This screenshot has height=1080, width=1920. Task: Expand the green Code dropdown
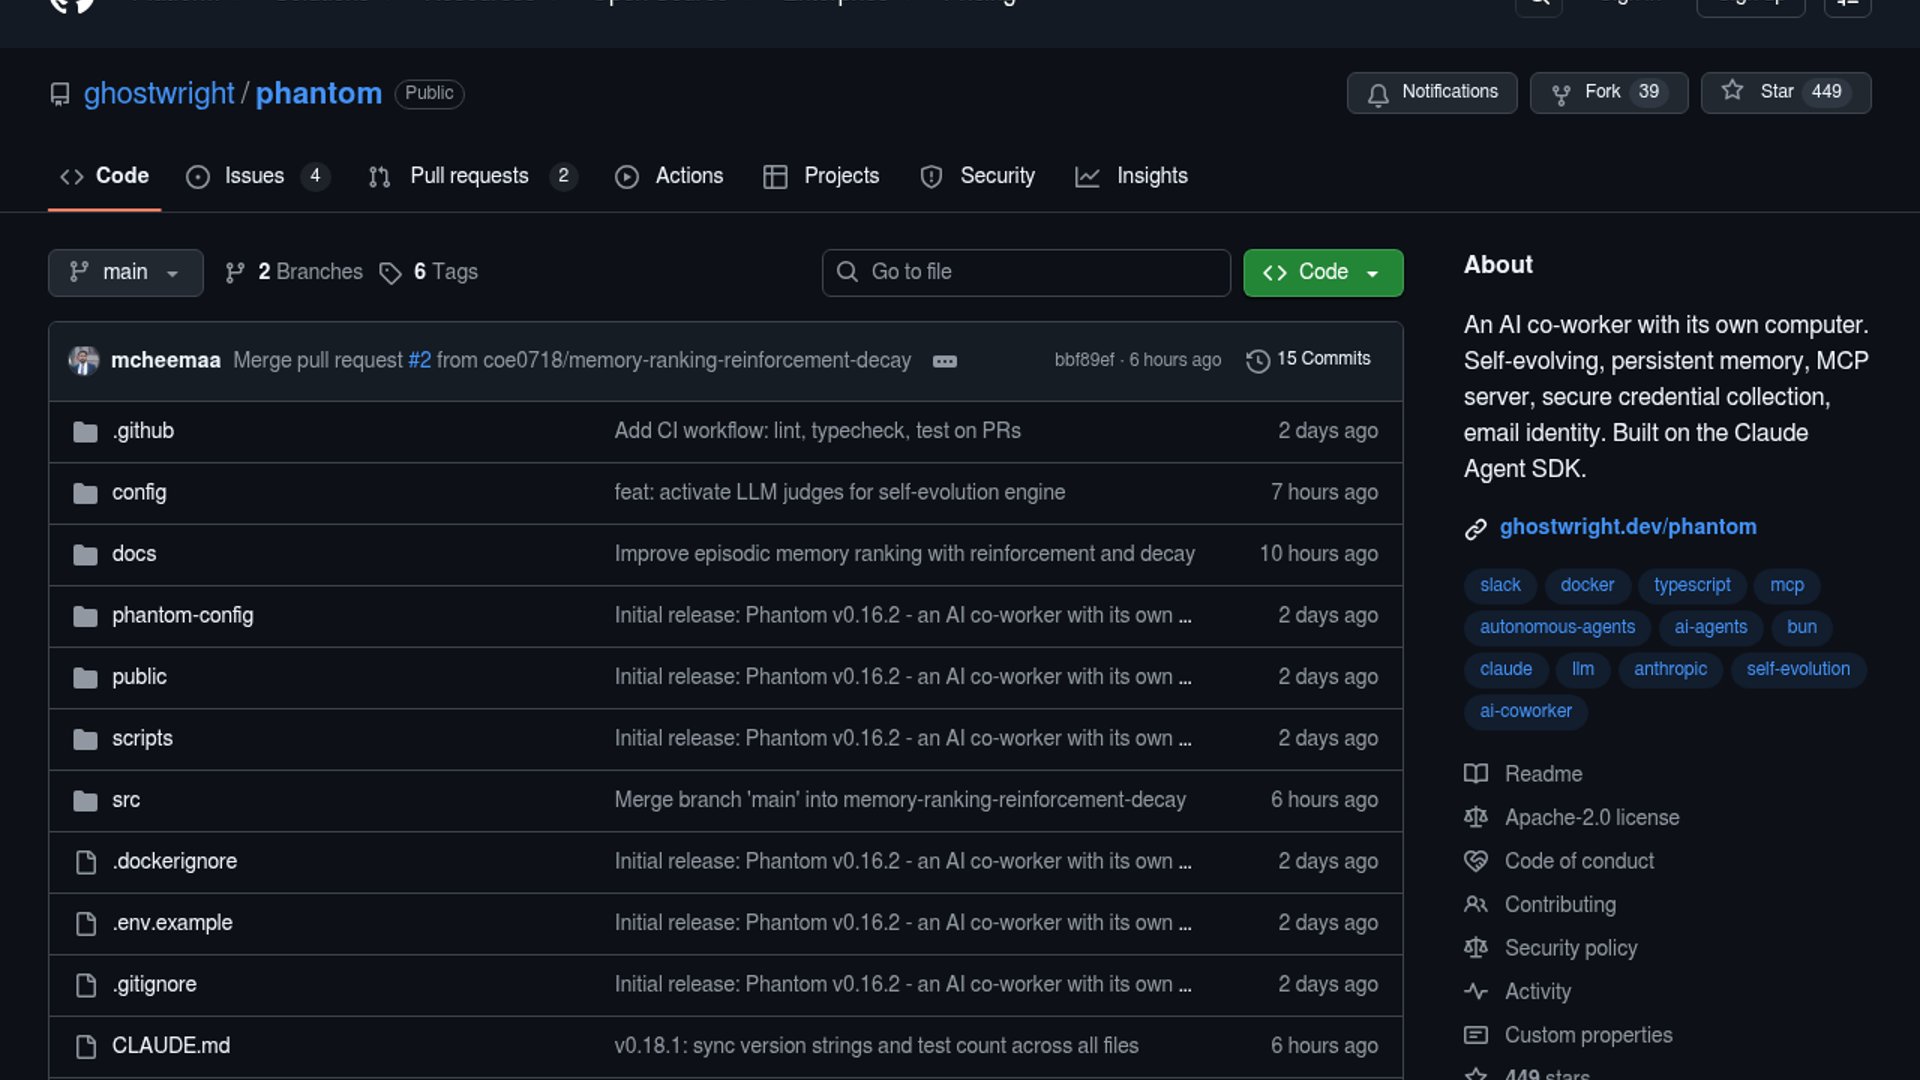pyautogui.click(x=1322, y=272)
